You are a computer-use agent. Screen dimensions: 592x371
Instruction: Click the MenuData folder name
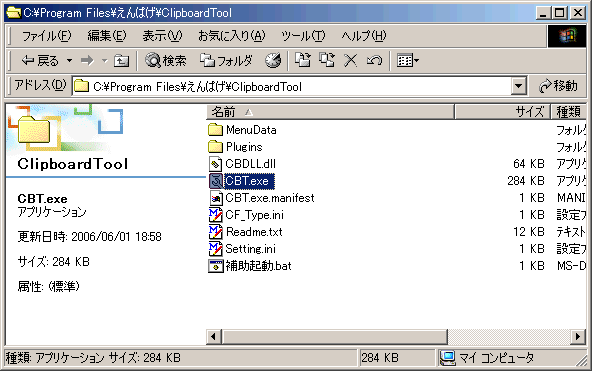click(x=251, y=130)
